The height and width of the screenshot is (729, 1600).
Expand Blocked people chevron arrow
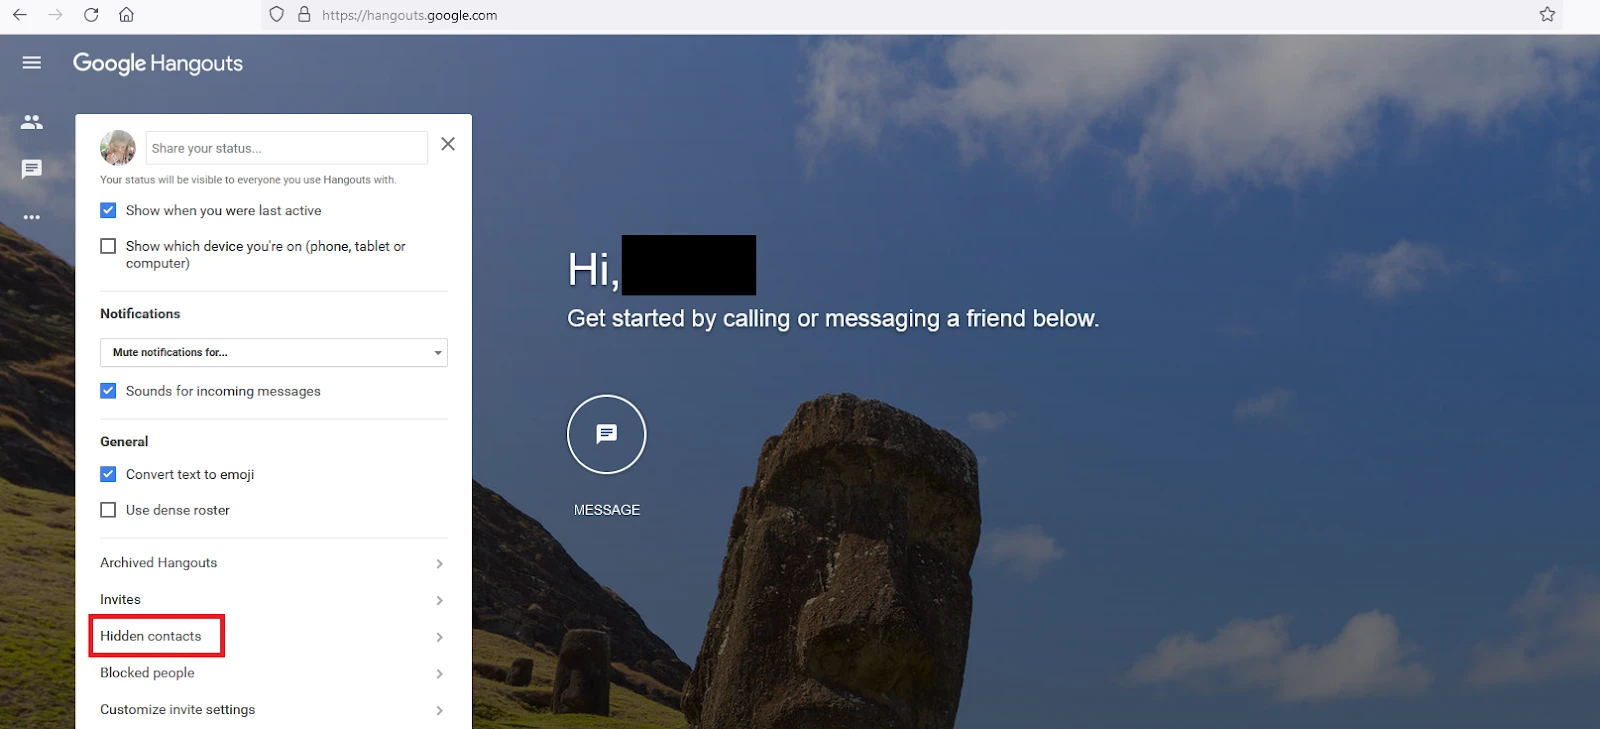439,674
